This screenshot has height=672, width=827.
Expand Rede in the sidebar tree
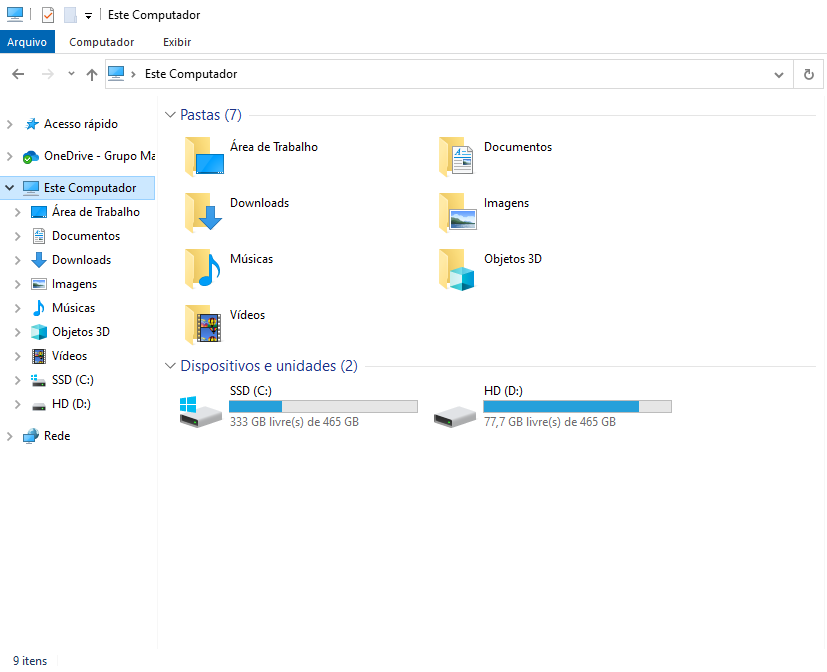pyautogui.click(x=9, y=436)
